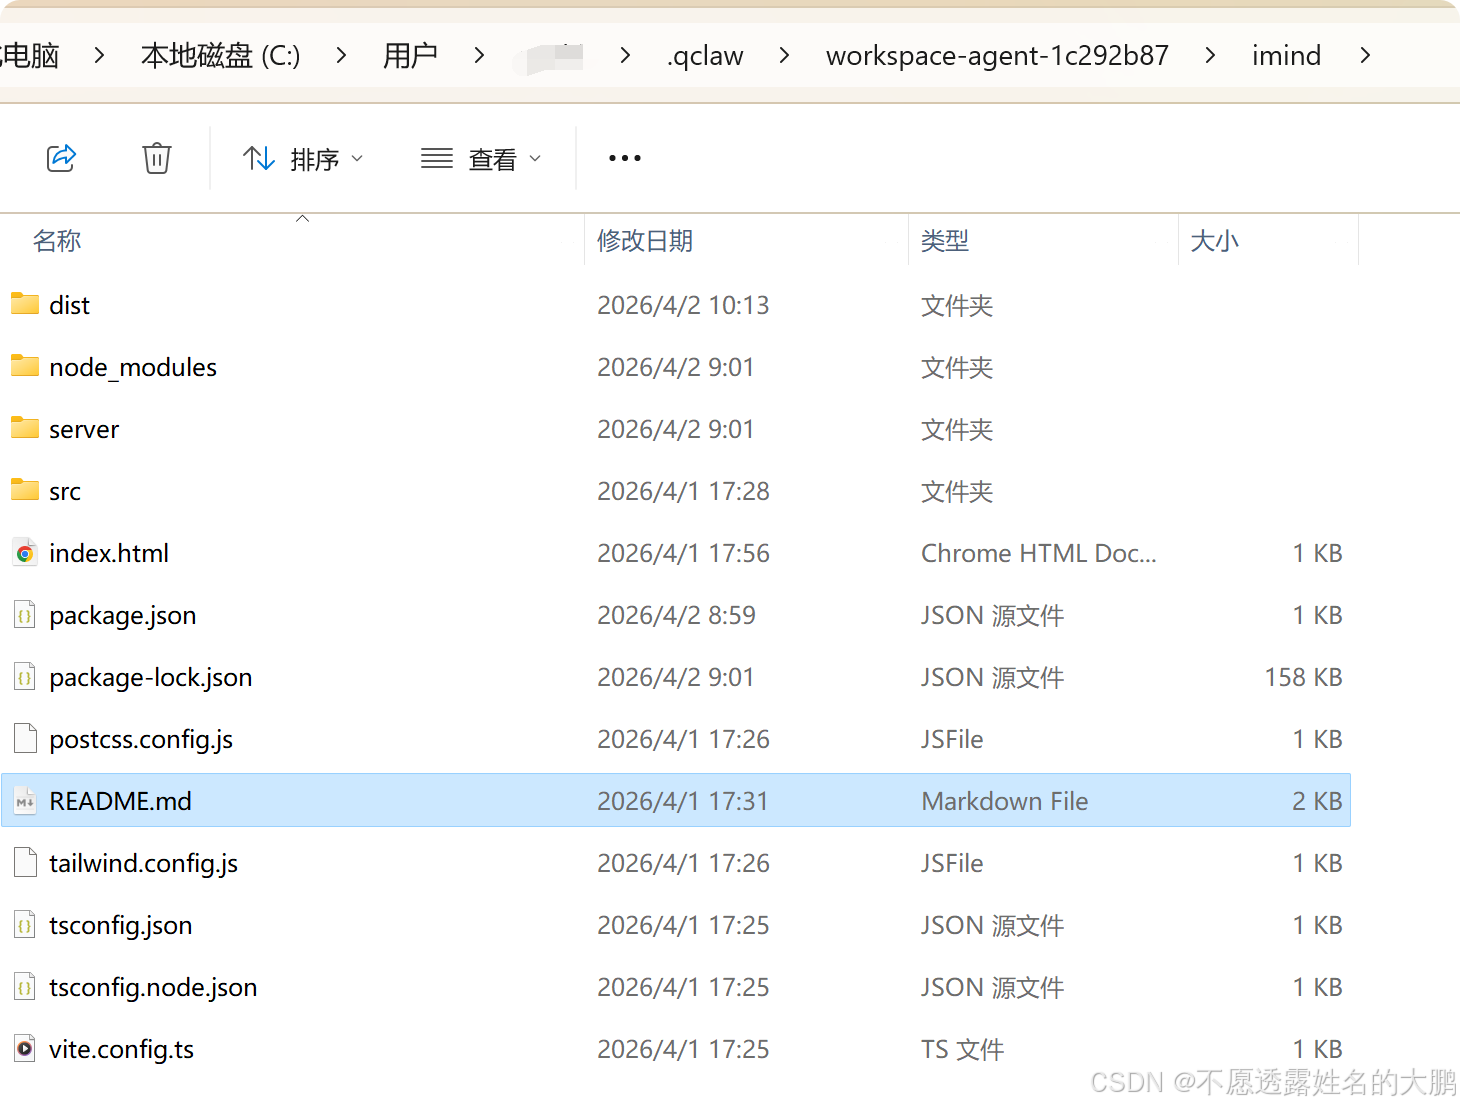
Task: Select the README.md file name
Action: [x=121, y=801]
